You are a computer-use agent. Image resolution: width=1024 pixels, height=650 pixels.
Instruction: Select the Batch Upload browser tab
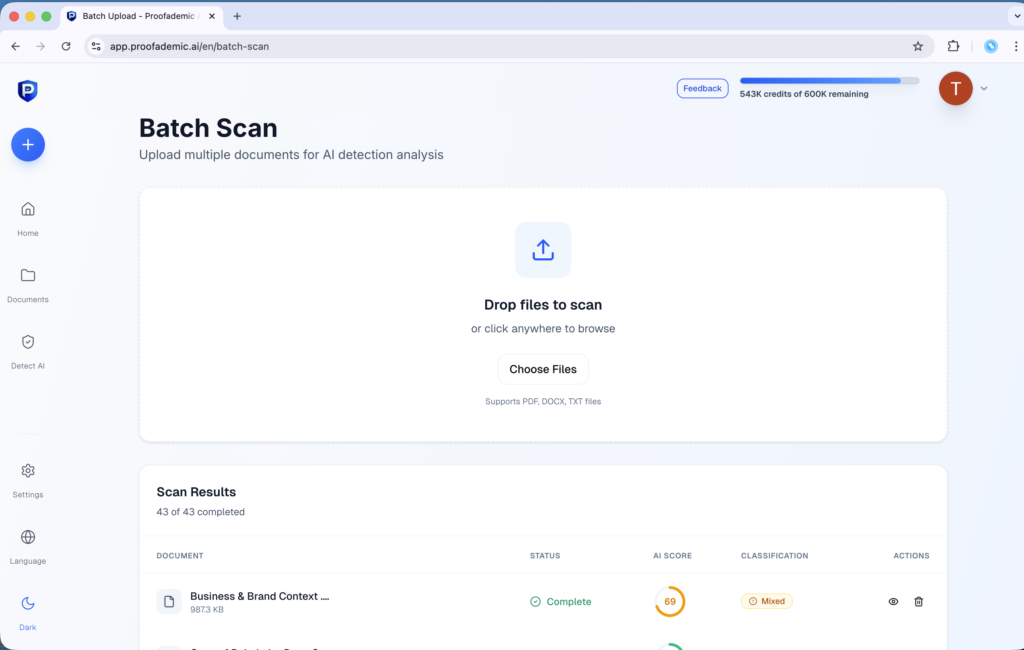[x=142, y=16]
